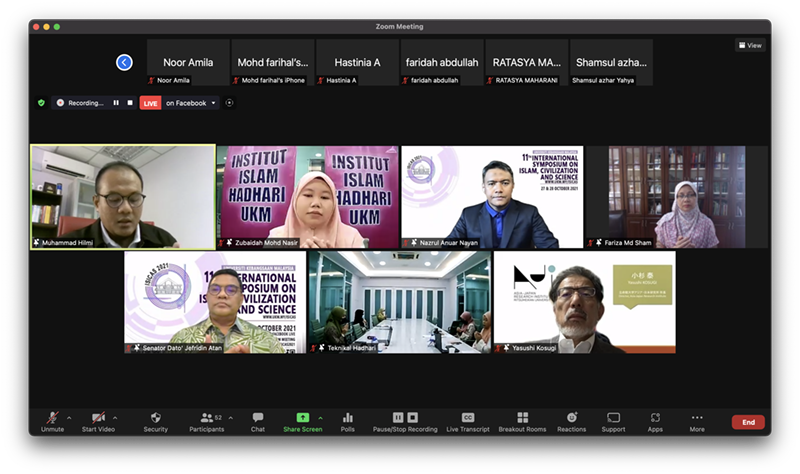The width and height of the screenshot is (800, 474).
Task: Click the Apps icon
Action: point(655,420)
